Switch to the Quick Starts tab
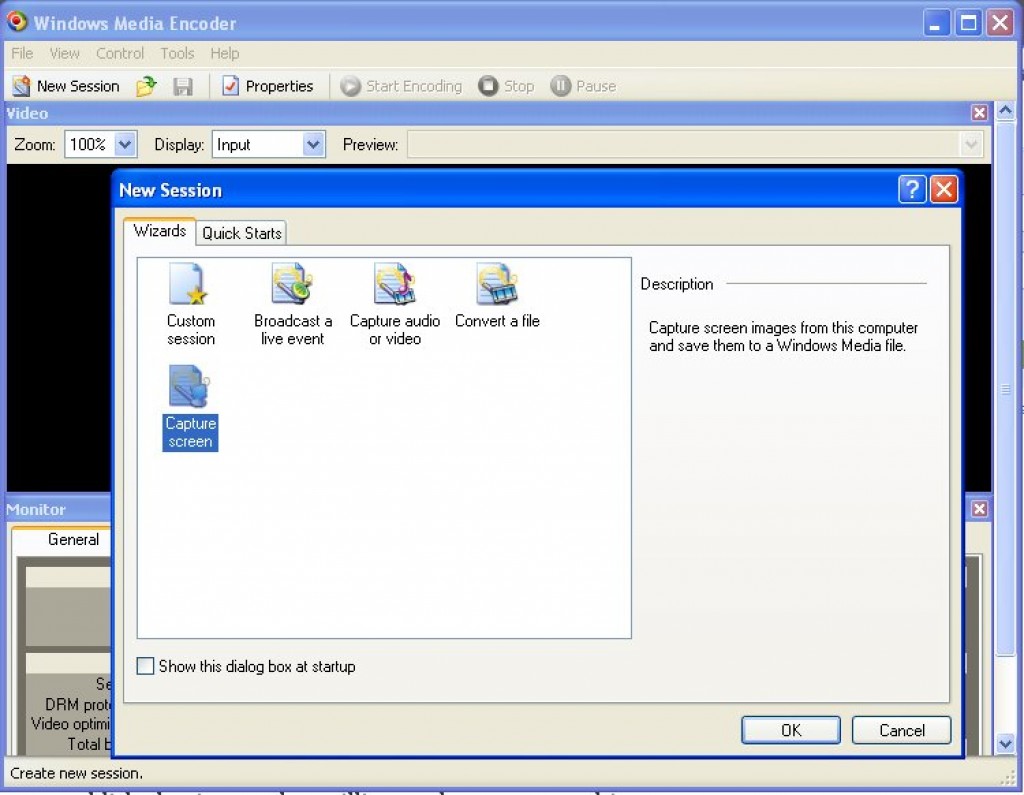The height and width of the screenshot is (795, 1024). click(241, 232)
